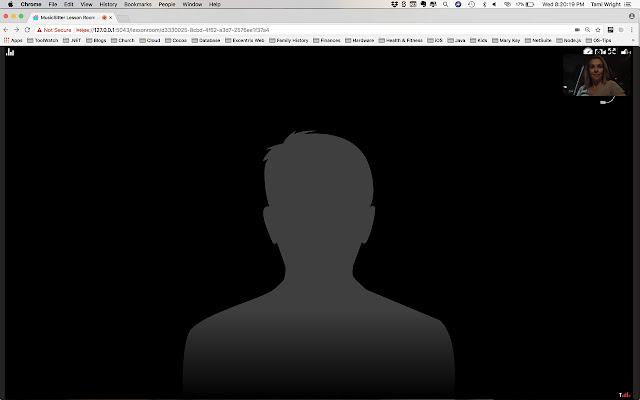
Task: Open a new tab with the blank tab button
Action: click(x=123, y=18)
